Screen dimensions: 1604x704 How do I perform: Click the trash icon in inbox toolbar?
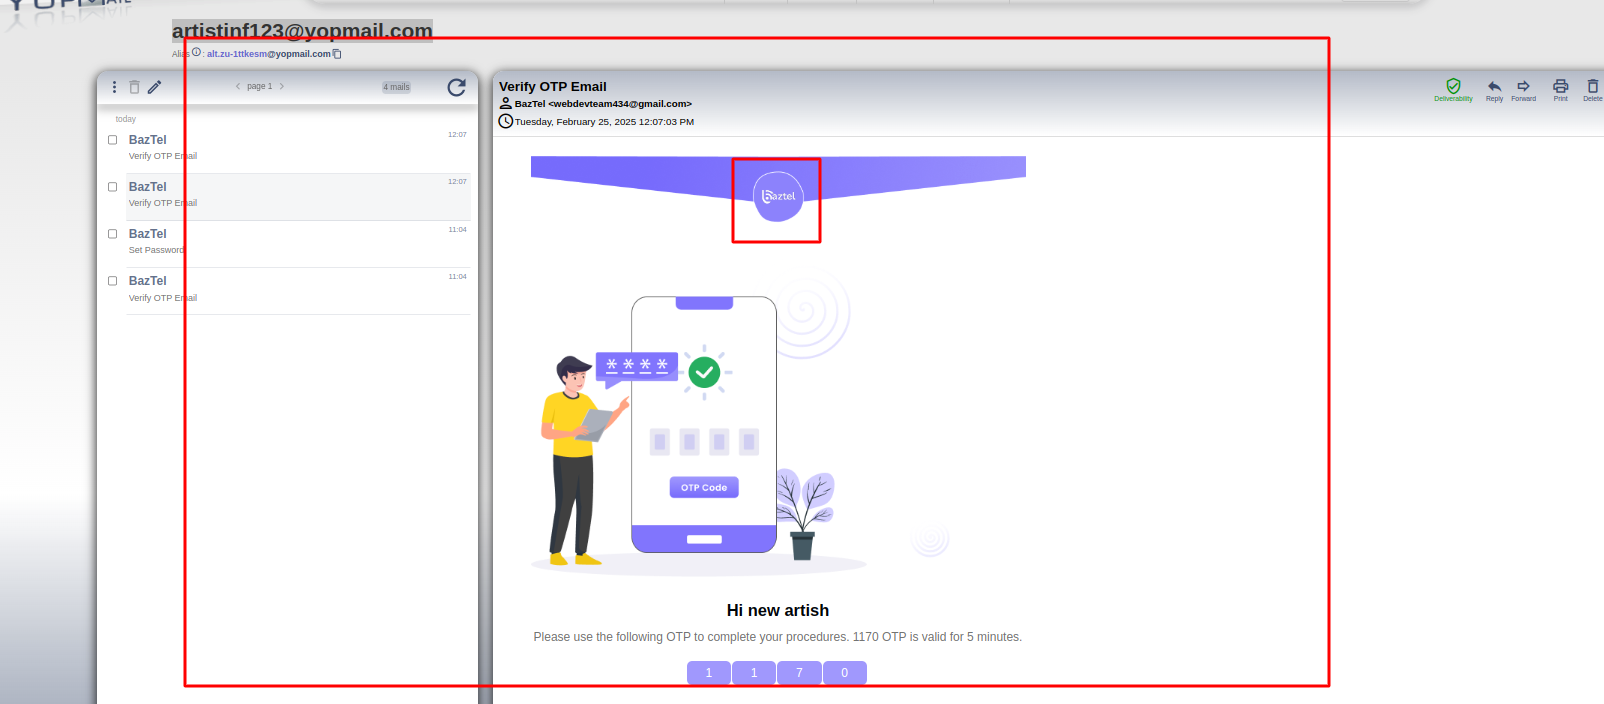[x=134, y=87]
